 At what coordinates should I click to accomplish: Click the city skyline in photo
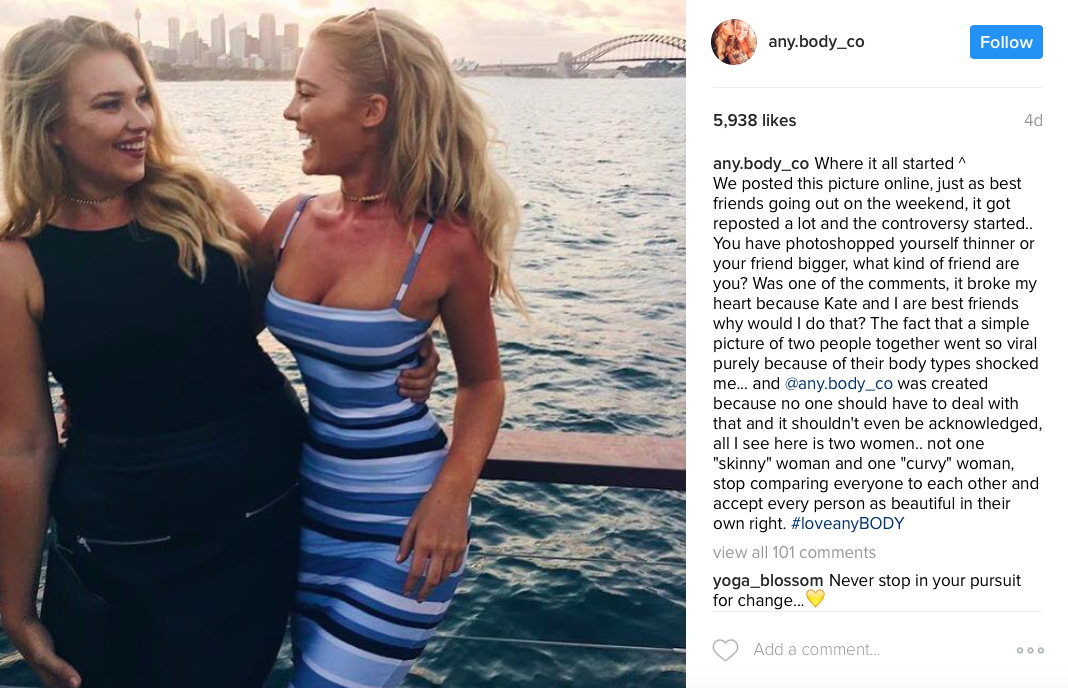(218, 44)
